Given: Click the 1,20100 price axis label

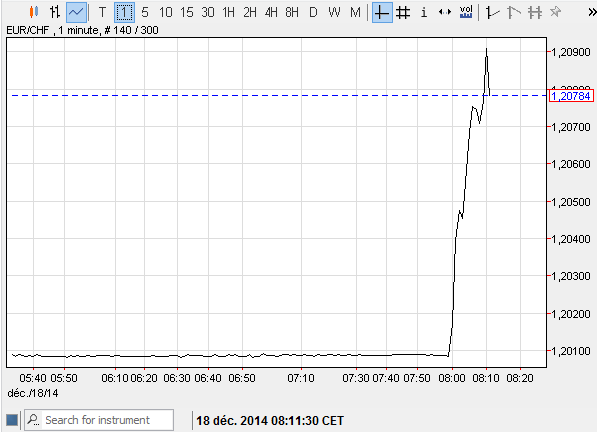Looking at the screenshot, I should (571, 351).
